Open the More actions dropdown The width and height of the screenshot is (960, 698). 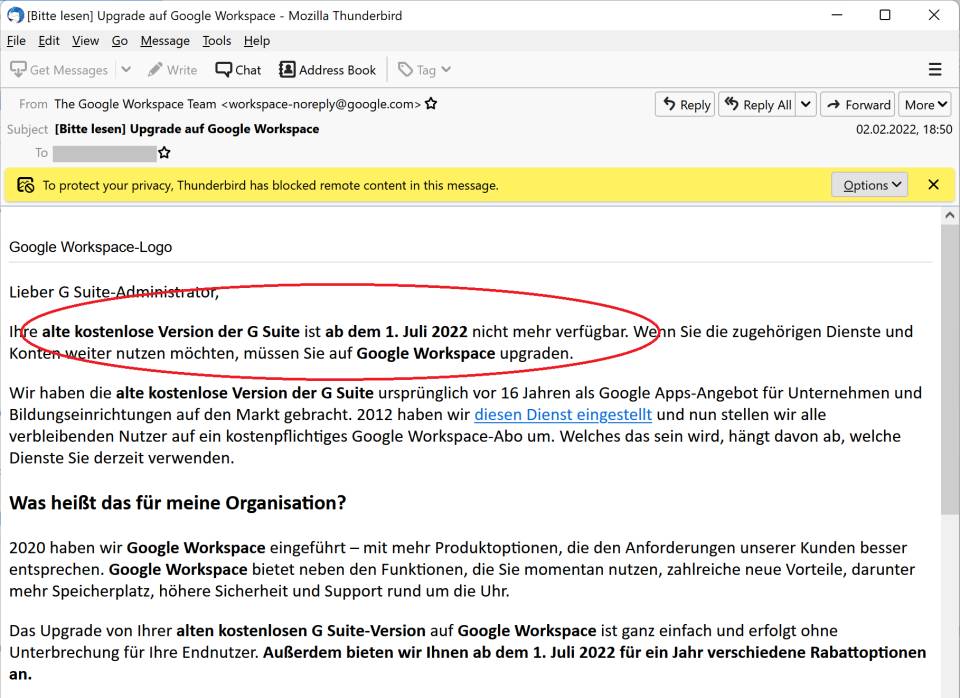(924, 105)
